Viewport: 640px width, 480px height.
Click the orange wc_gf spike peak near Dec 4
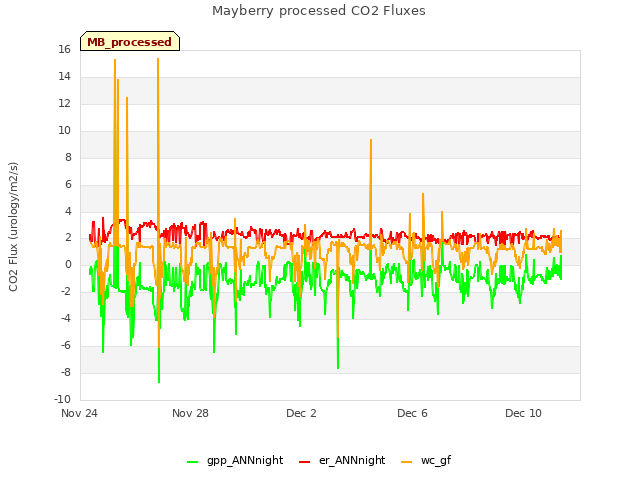point(371,140)
